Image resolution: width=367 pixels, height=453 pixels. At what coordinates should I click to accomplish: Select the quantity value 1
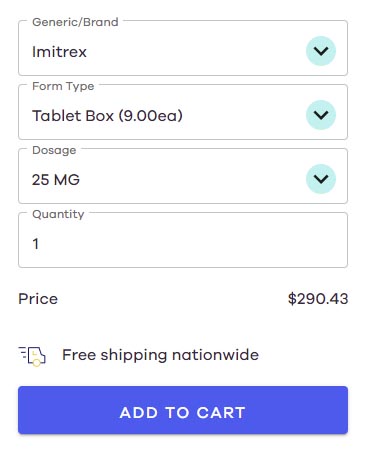click(36, 244)
